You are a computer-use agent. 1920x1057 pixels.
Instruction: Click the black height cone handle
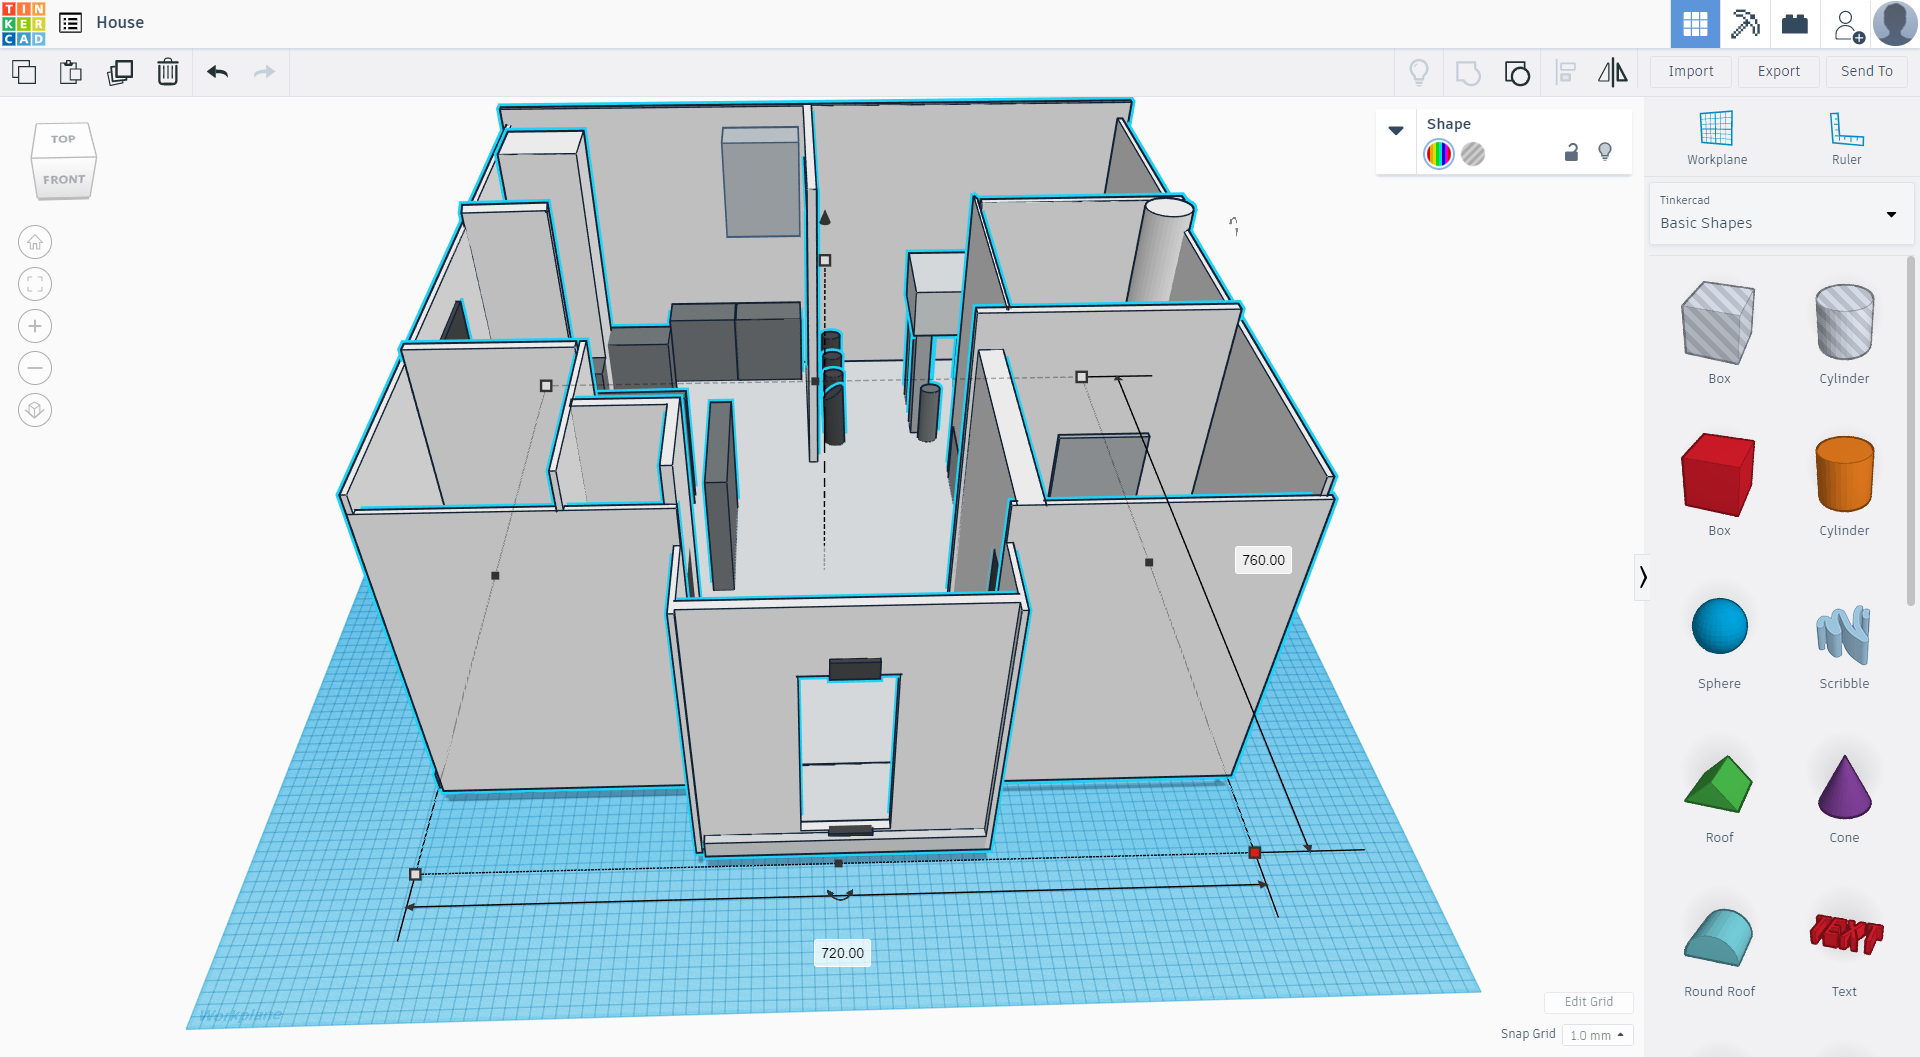point(825,217)
